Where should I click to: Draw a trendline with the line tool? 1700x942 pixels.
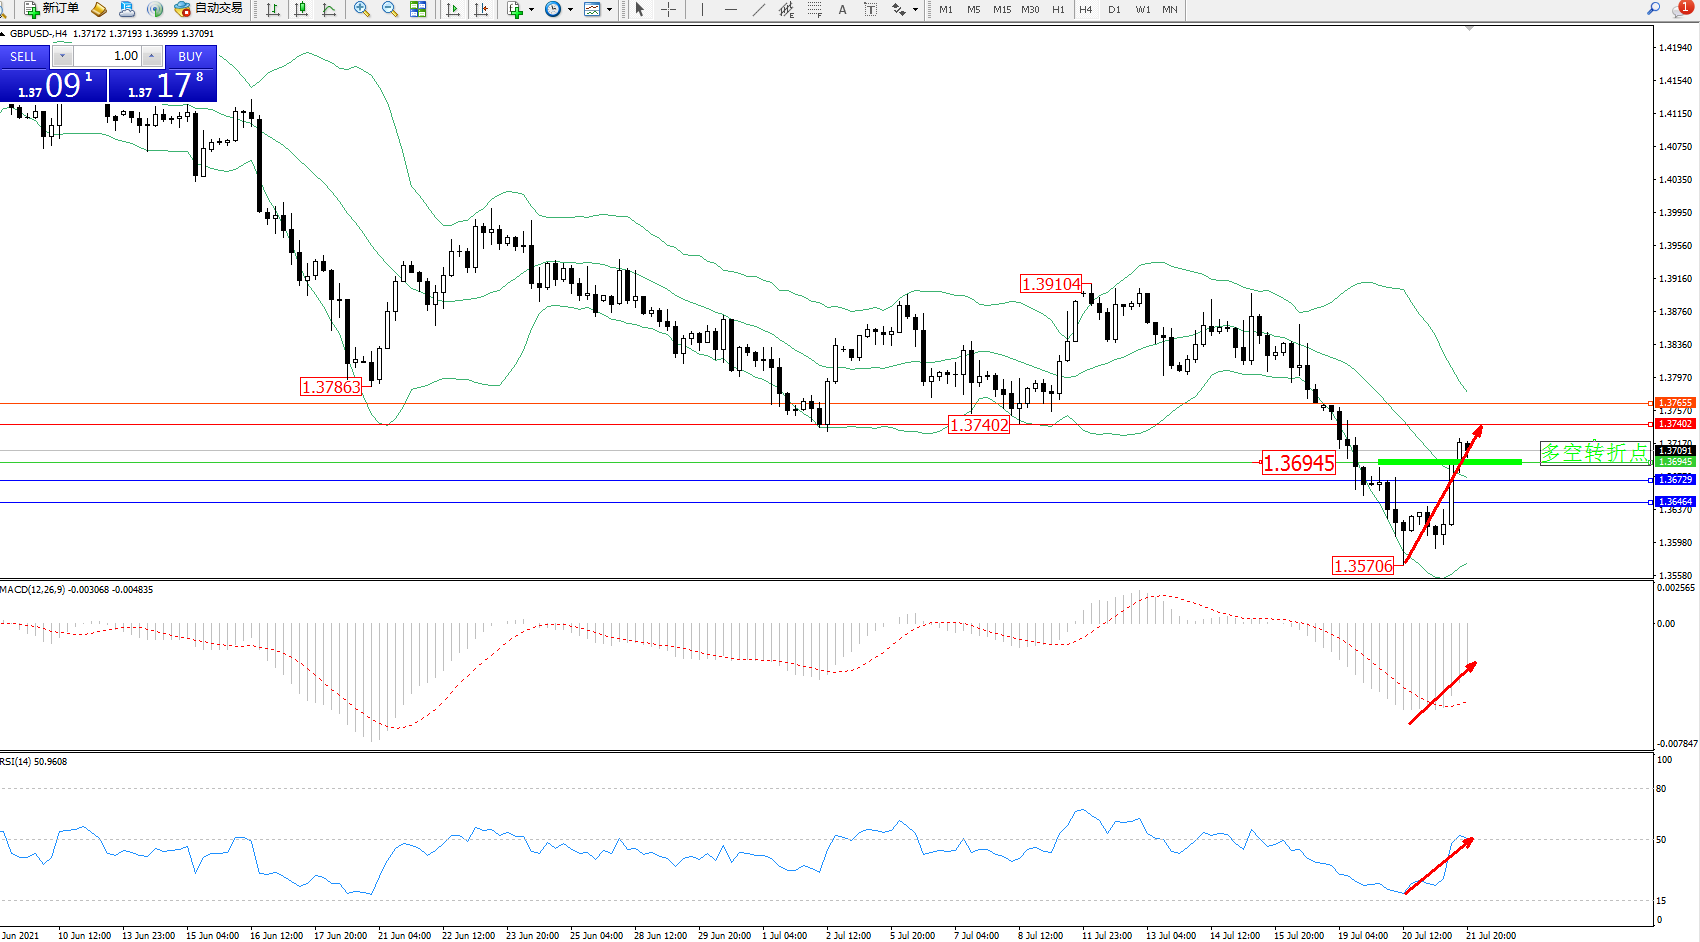tap(759, 9)
